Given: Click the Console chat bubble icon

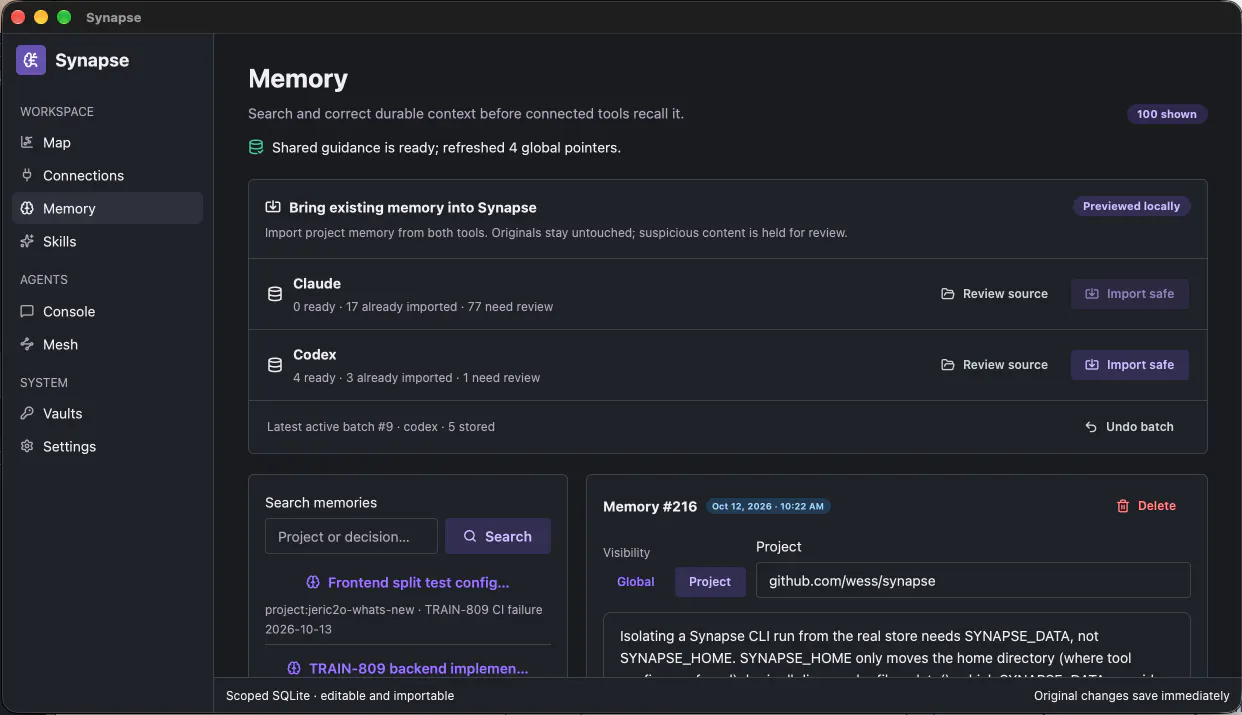Looking at the screenshot, I should point(27,312).
